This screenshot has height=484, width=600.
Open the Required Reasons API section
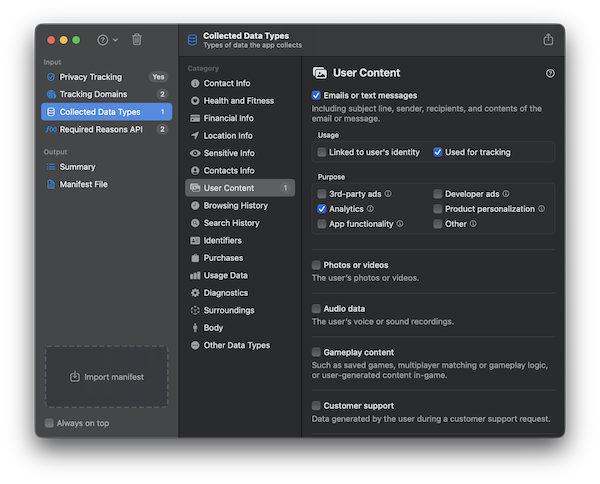[98, 129]
